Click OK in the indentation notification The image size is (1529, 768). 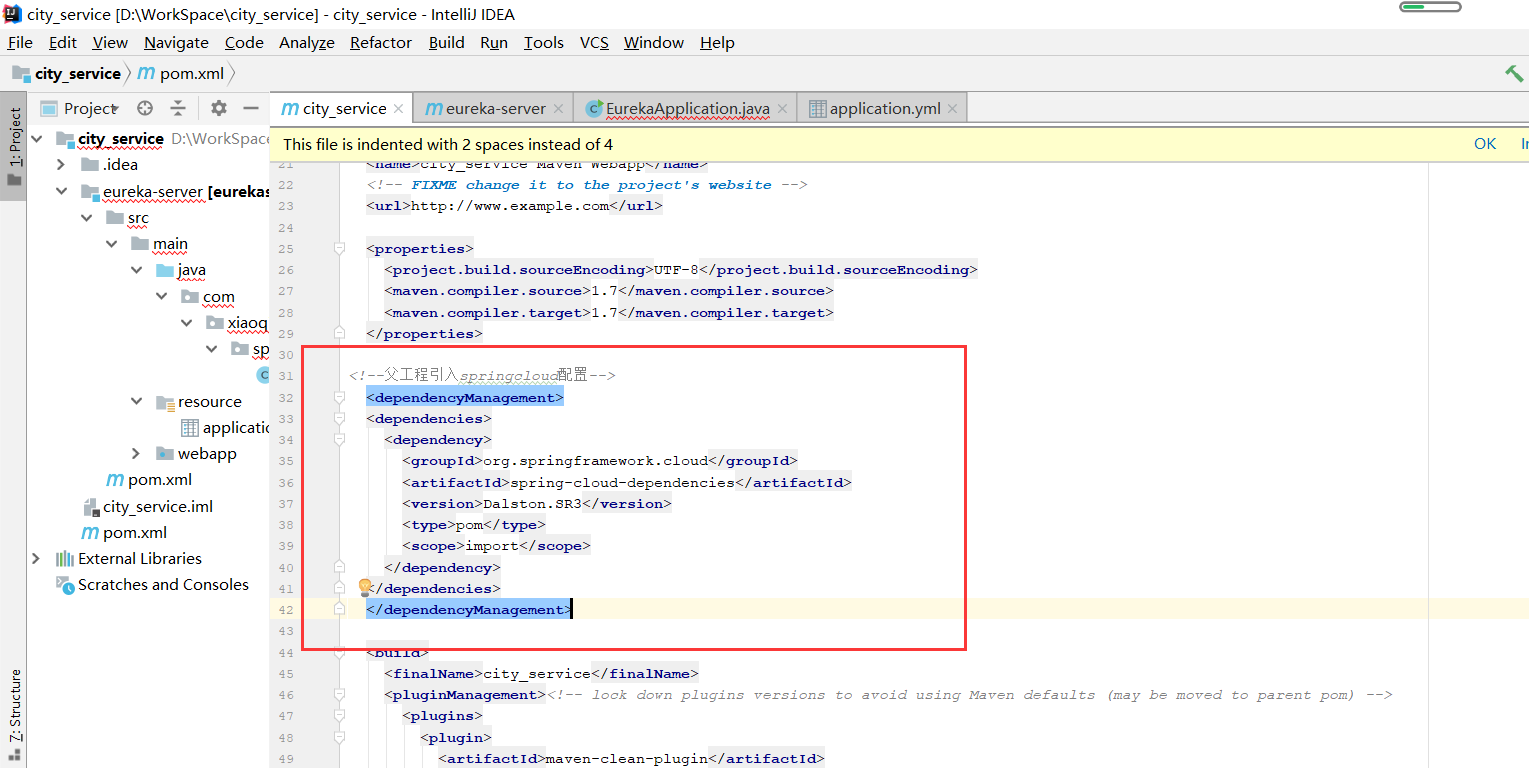coord(1485,144)
